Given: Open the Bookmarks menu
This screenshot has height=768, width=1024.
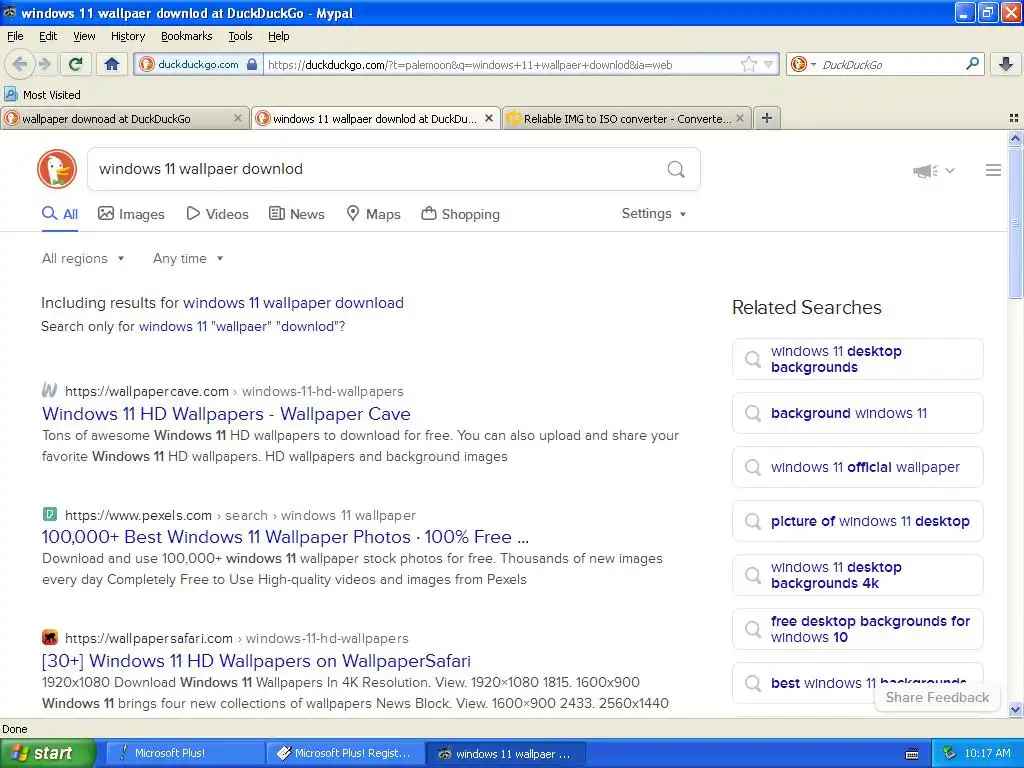Looking at the screenshot, I should click(x=187, y=36).
